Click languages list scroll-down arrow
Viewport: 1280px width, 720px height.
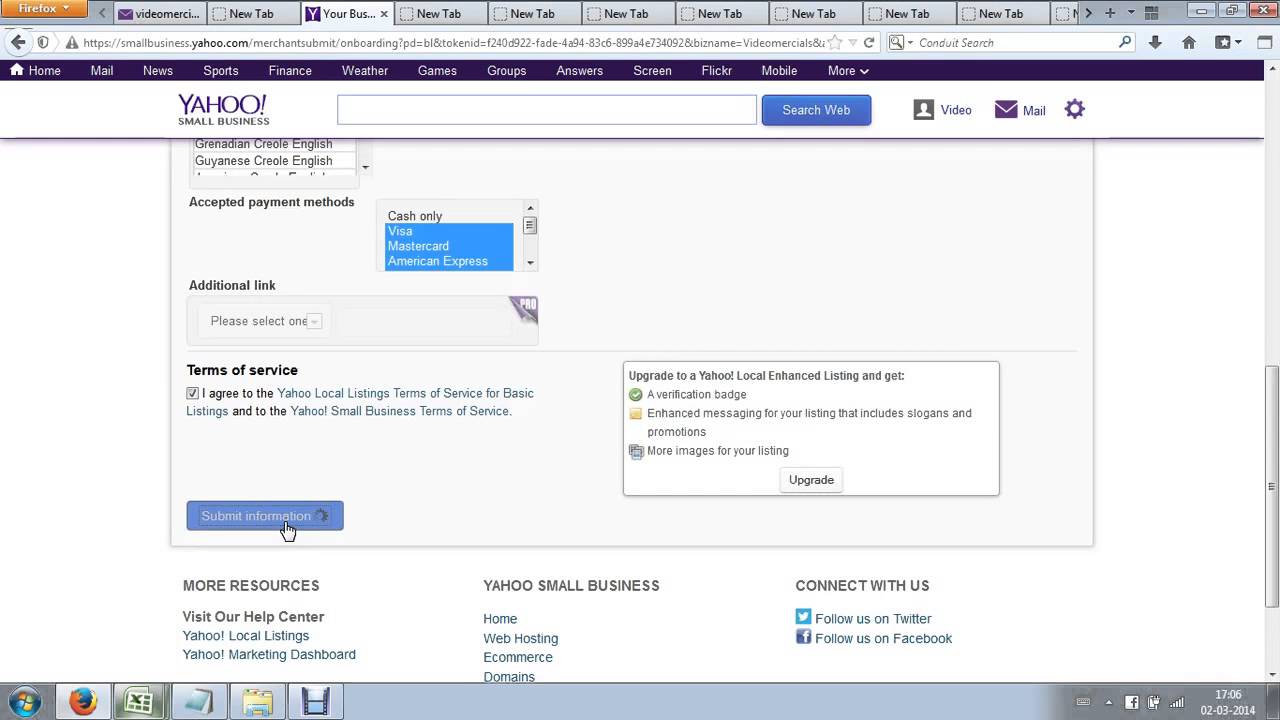click(x=365, y=167)
